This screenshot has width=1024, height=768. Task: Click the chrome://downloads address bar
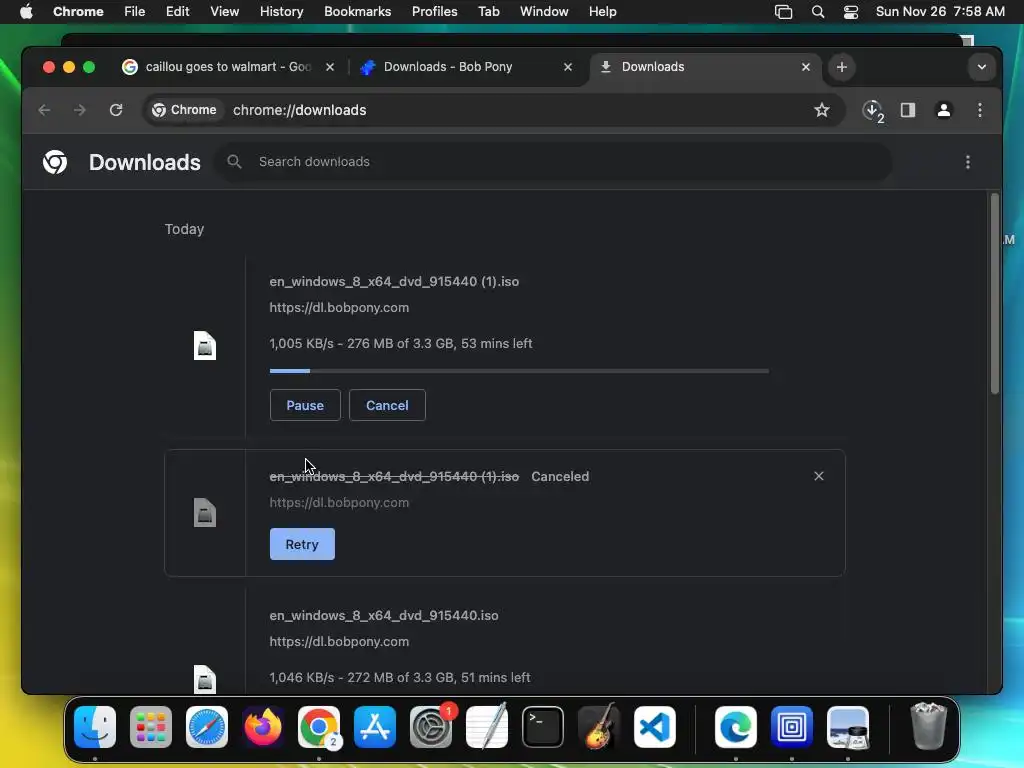(496, 110)
